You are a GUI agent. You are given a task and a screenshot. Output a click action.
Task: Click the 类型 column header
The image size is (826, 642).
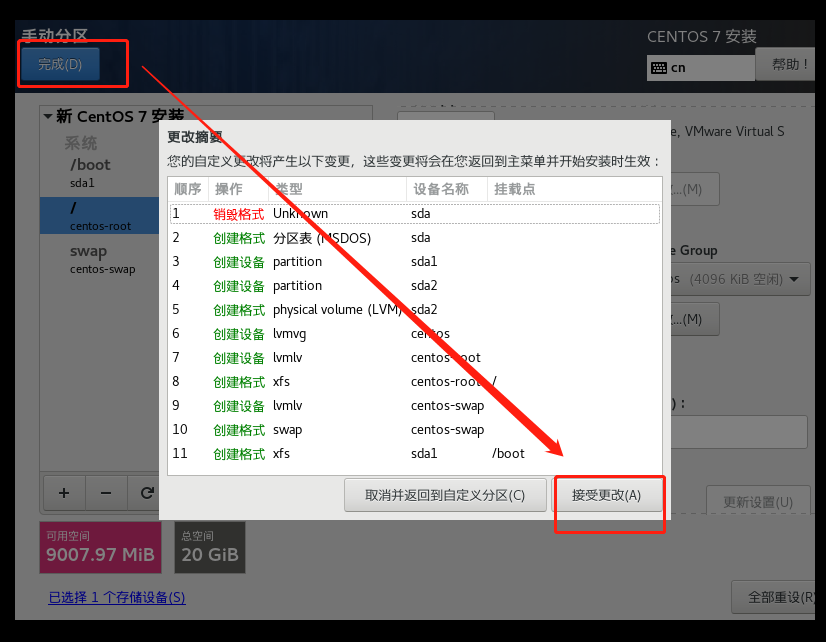pos(338,189)
